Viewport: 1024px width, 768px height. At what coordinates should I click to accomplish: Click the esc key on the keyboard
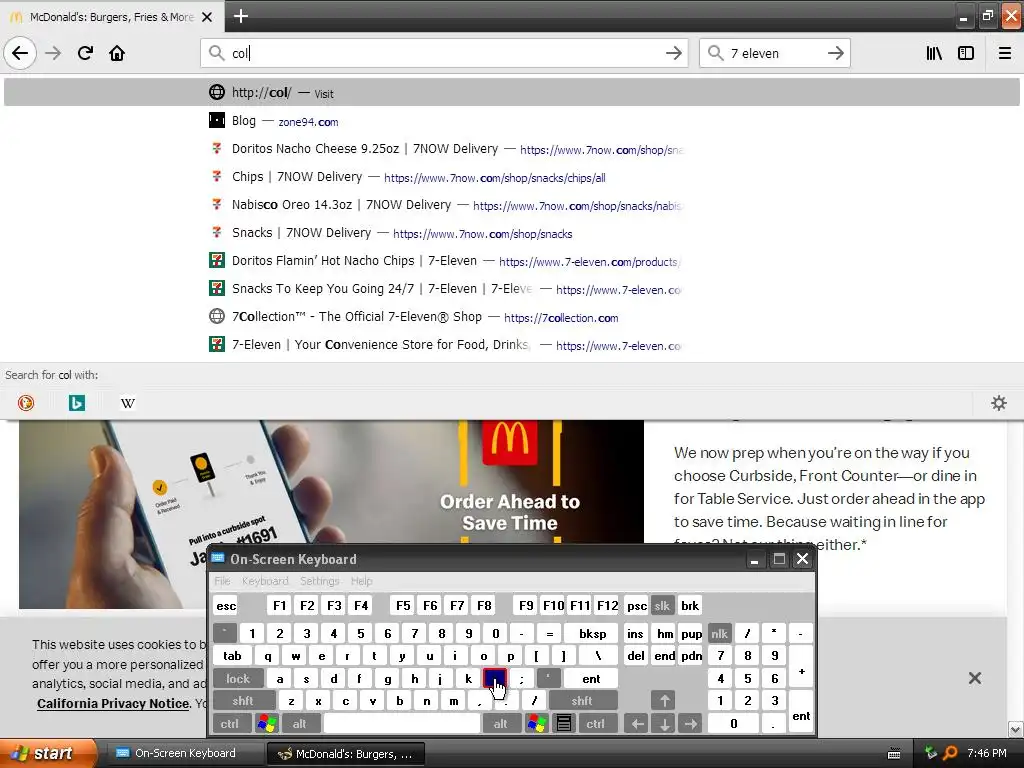click(226, 605)
